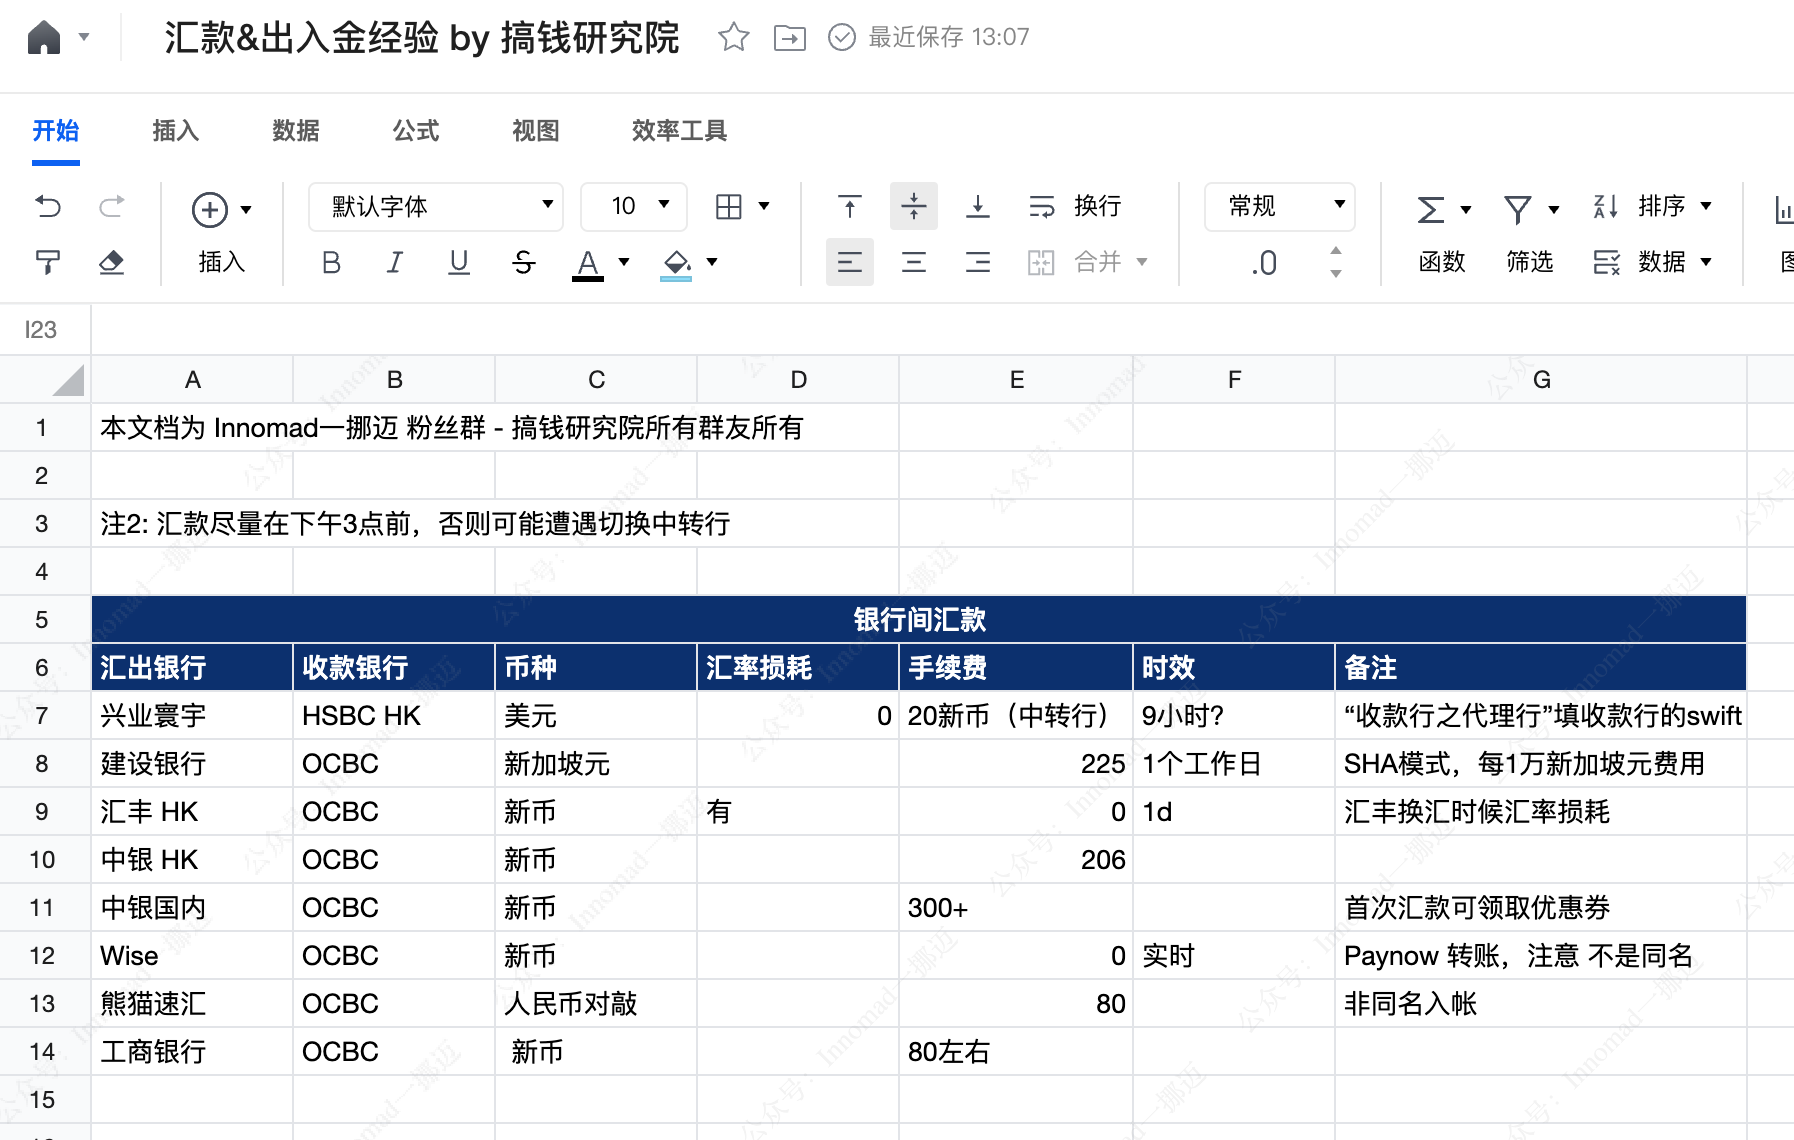Image resolution: width=1794 pixels, height=1140 pixels.
Task: Click the 汇率损耗 column header cell
Action: (x=797, y=668)
